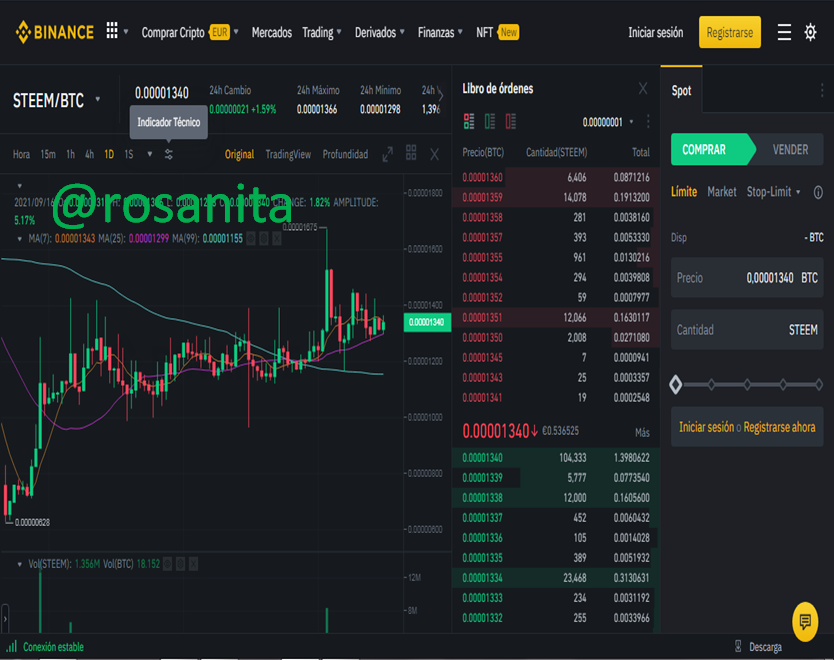Expand the chart to fullscreen
The image size is (834, 660).
point(388,155)
